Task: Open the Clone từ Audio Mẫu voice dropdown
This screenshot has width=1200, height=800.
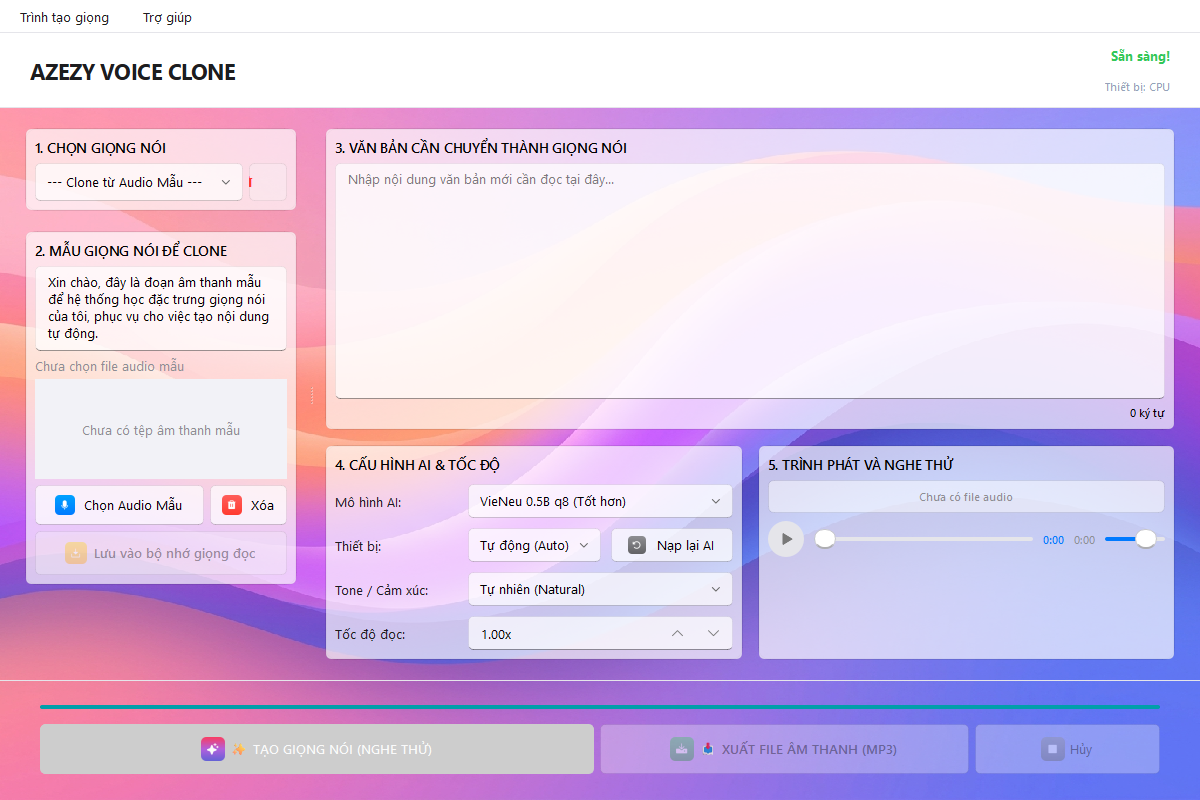Action: click(139, 182)
